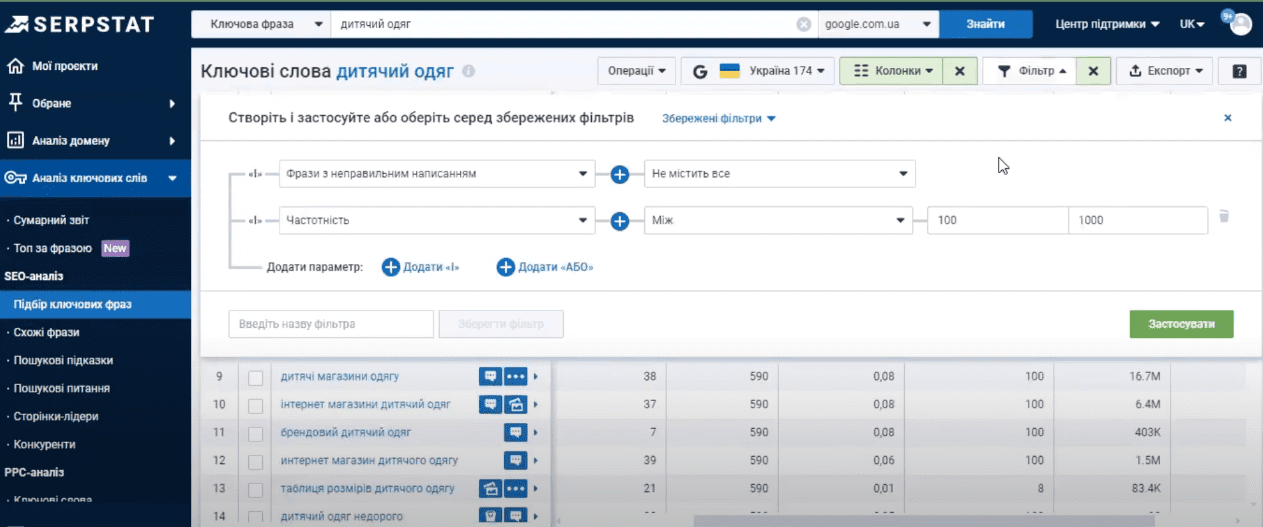
Task: Collapse Аналіз ключових слів section
Action: [x=95, y=178]
